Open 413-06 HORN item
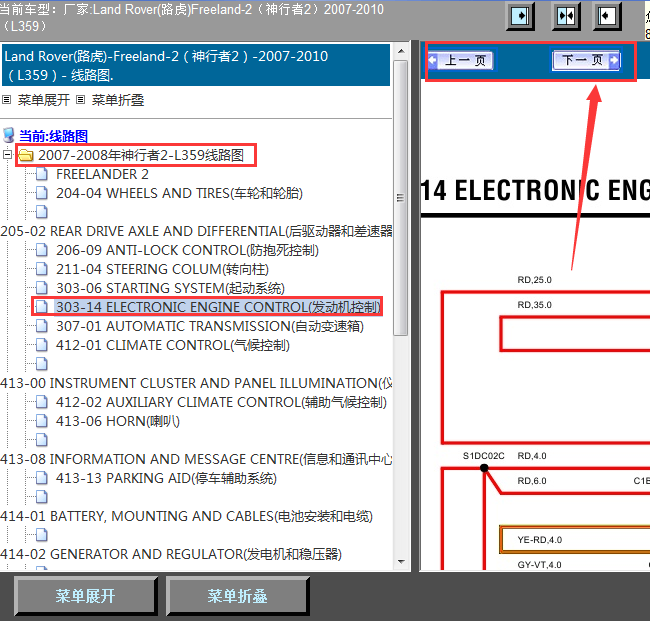The height and width of the screenshot is (621, 650). coord(118,421)
